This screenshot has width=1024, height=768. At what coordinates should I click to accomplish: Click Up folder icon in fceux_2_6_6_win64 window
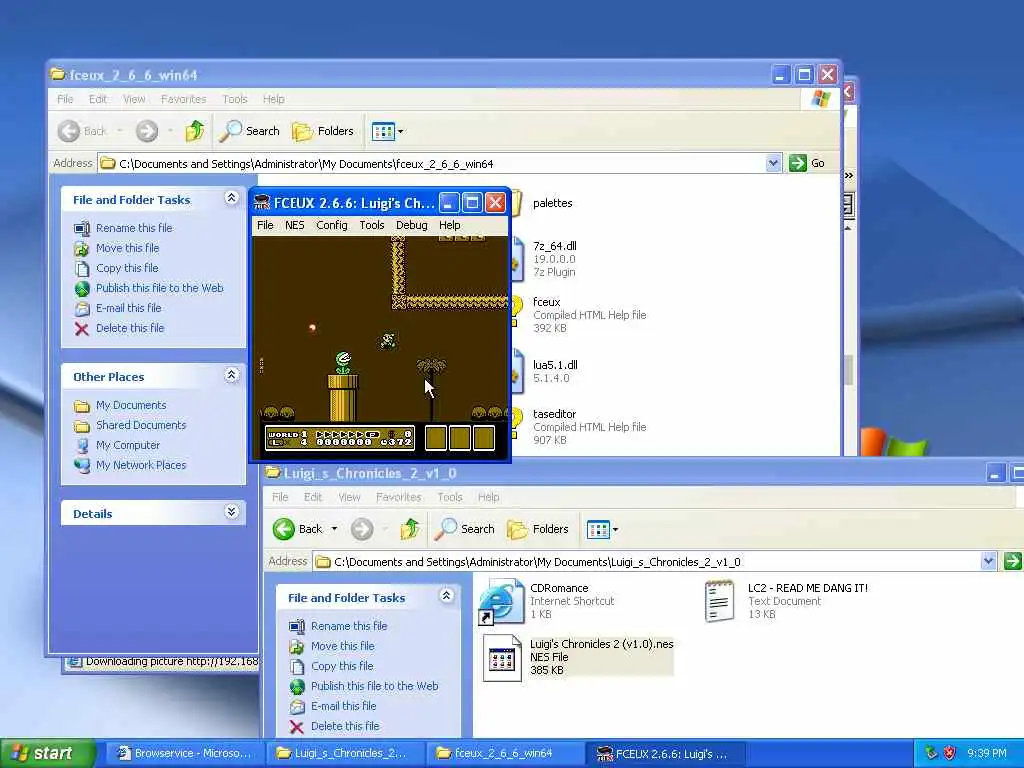pyautogui.click(x=195, y=131)
